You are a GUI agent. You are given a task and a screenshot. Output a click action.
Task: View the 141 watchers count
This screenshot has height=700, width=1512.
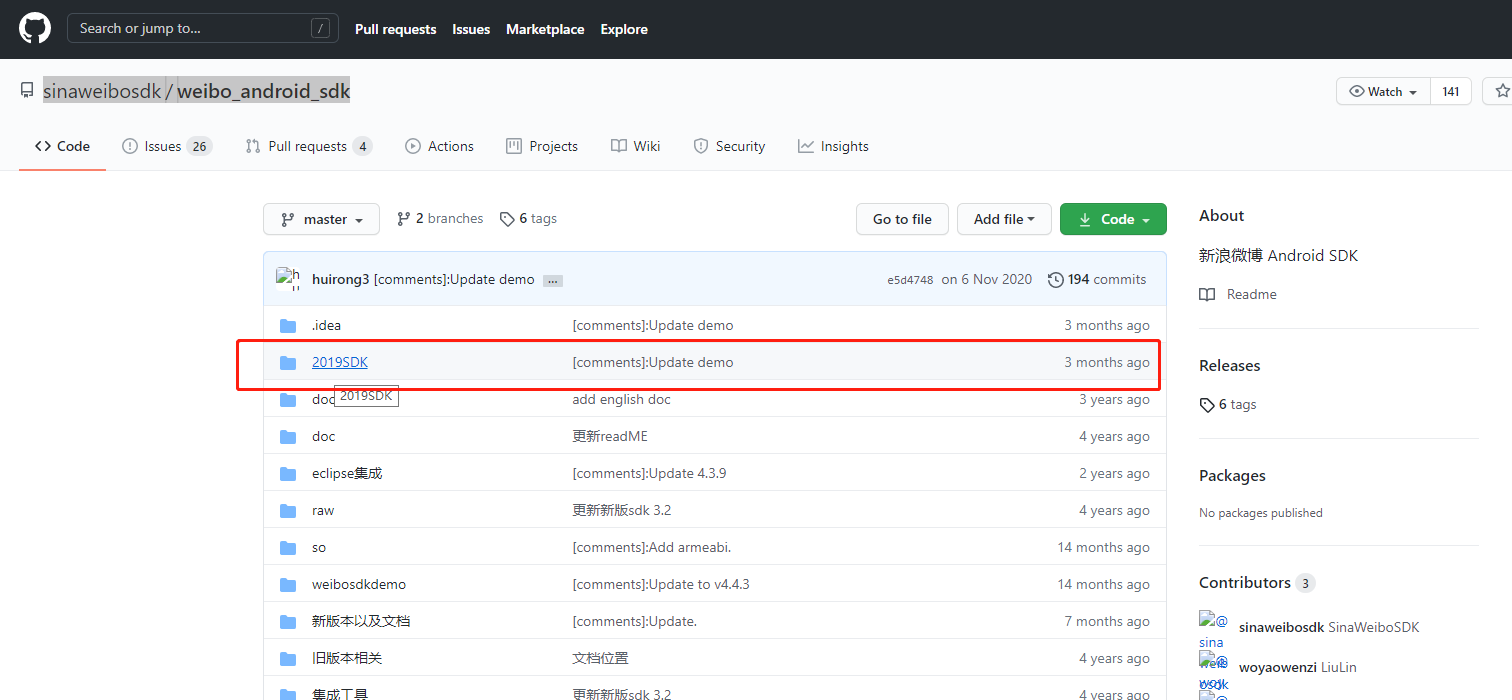pos(1451,91)
